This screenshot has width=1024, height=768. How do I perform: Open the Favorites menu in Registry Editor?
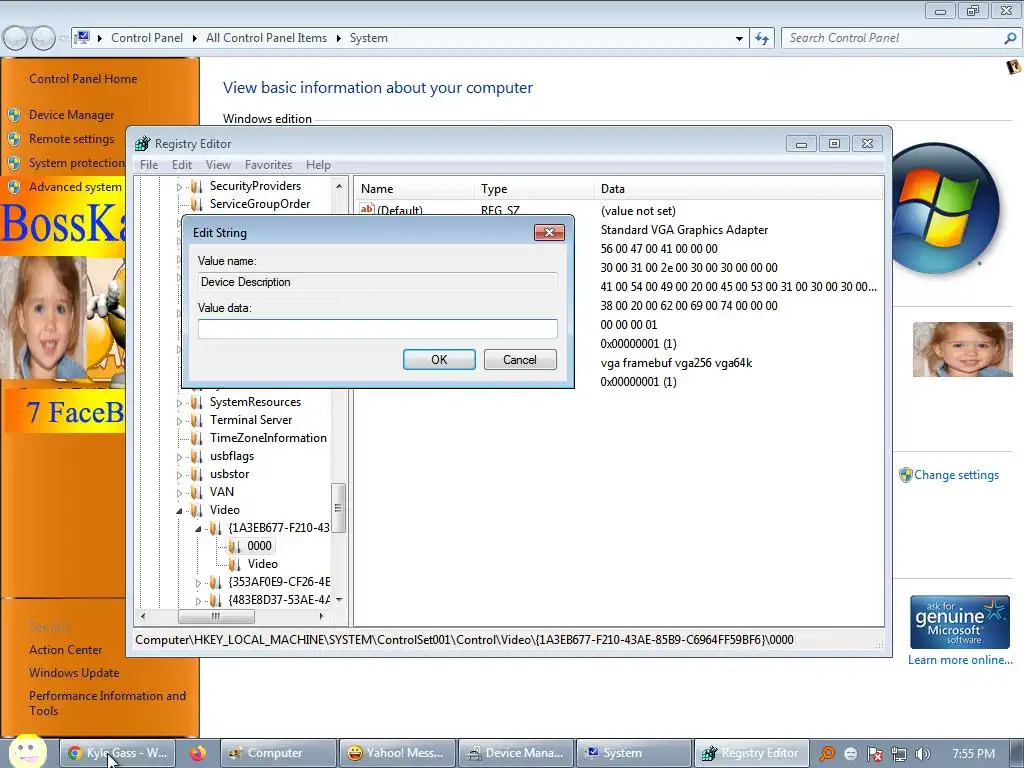(x=268, y=165)
